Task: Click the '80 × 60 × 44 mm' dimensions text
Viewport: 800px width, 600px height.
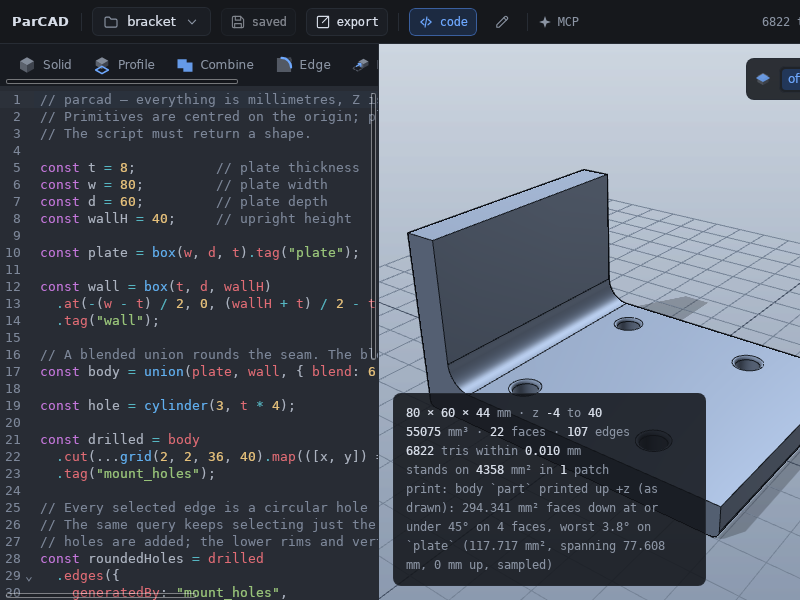Action: pos(458,413)
